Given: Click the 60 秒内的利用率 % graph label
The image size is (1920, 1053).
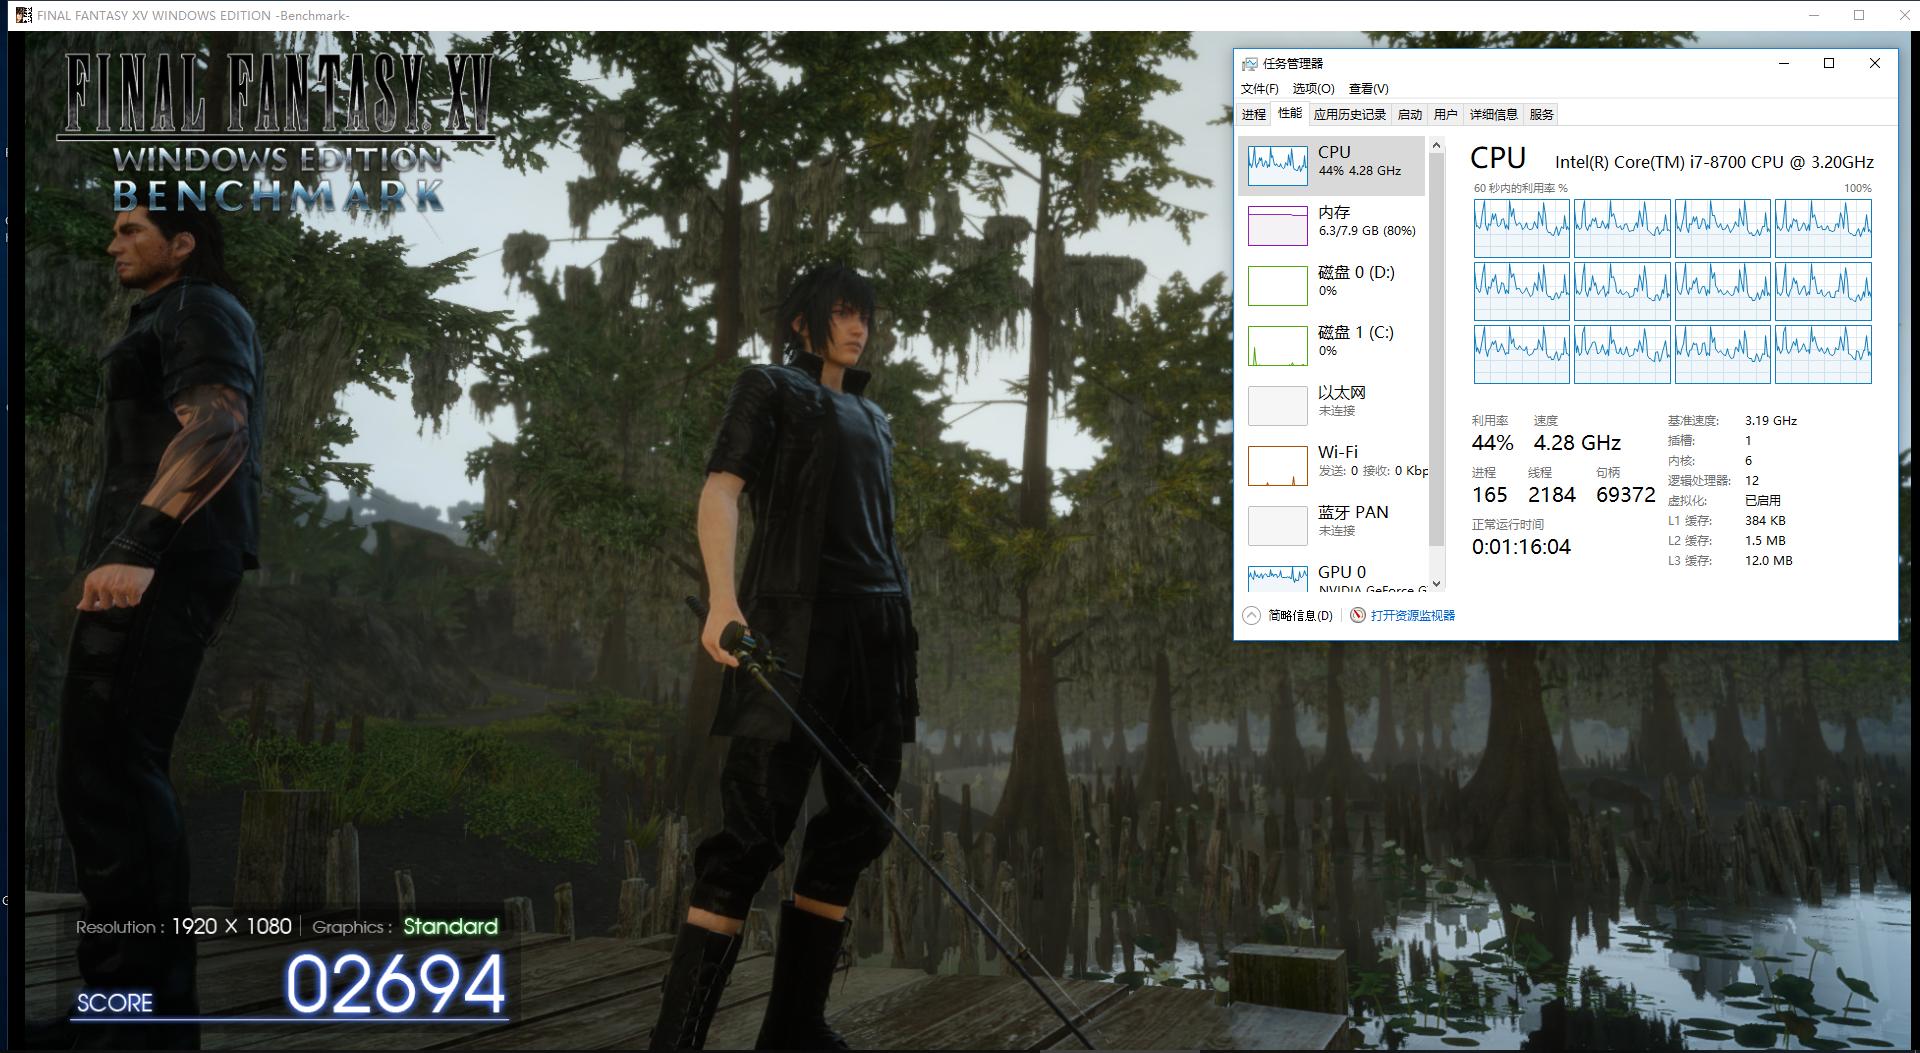Looking at the screenshot, I should [1520, 188].
